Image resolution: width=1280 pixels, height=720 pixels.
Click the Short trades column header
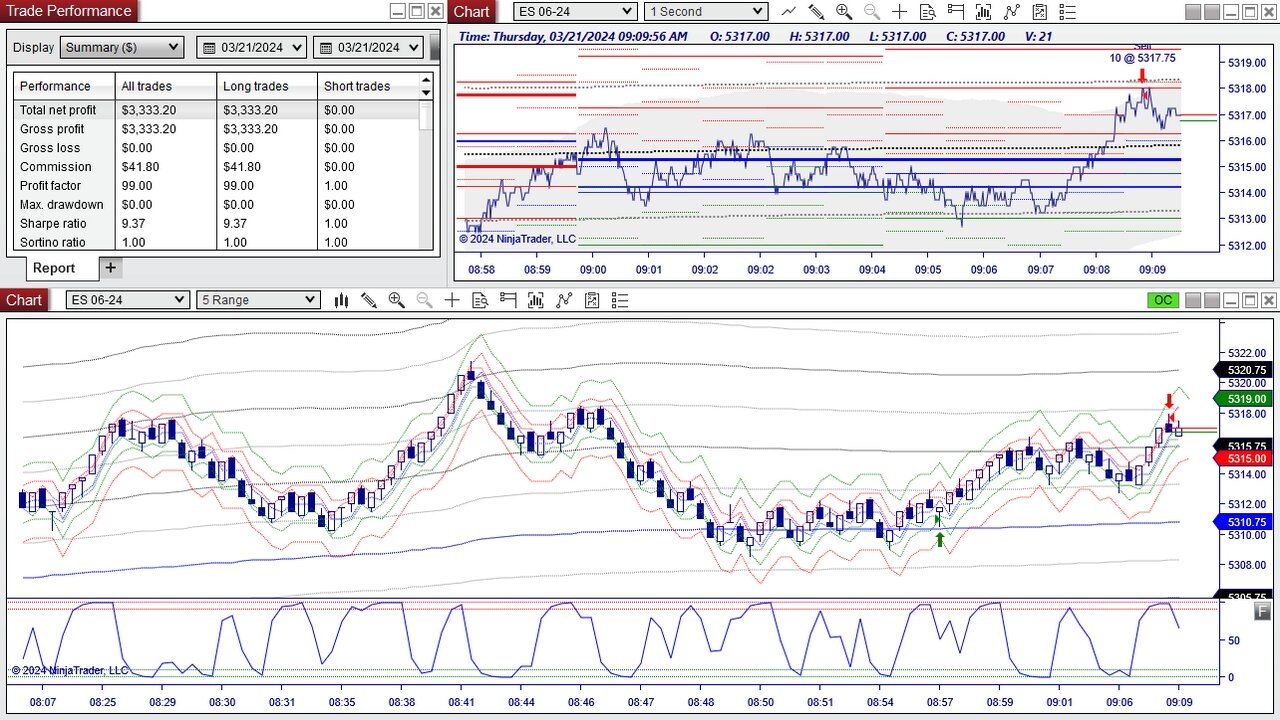368,86
